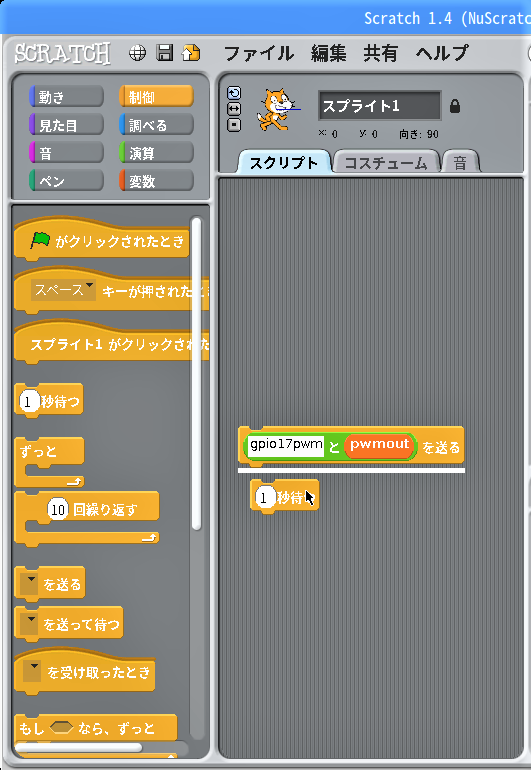
Task: Click the スプライト1 がクリックされたとき block
Action: tap(112, 343)
